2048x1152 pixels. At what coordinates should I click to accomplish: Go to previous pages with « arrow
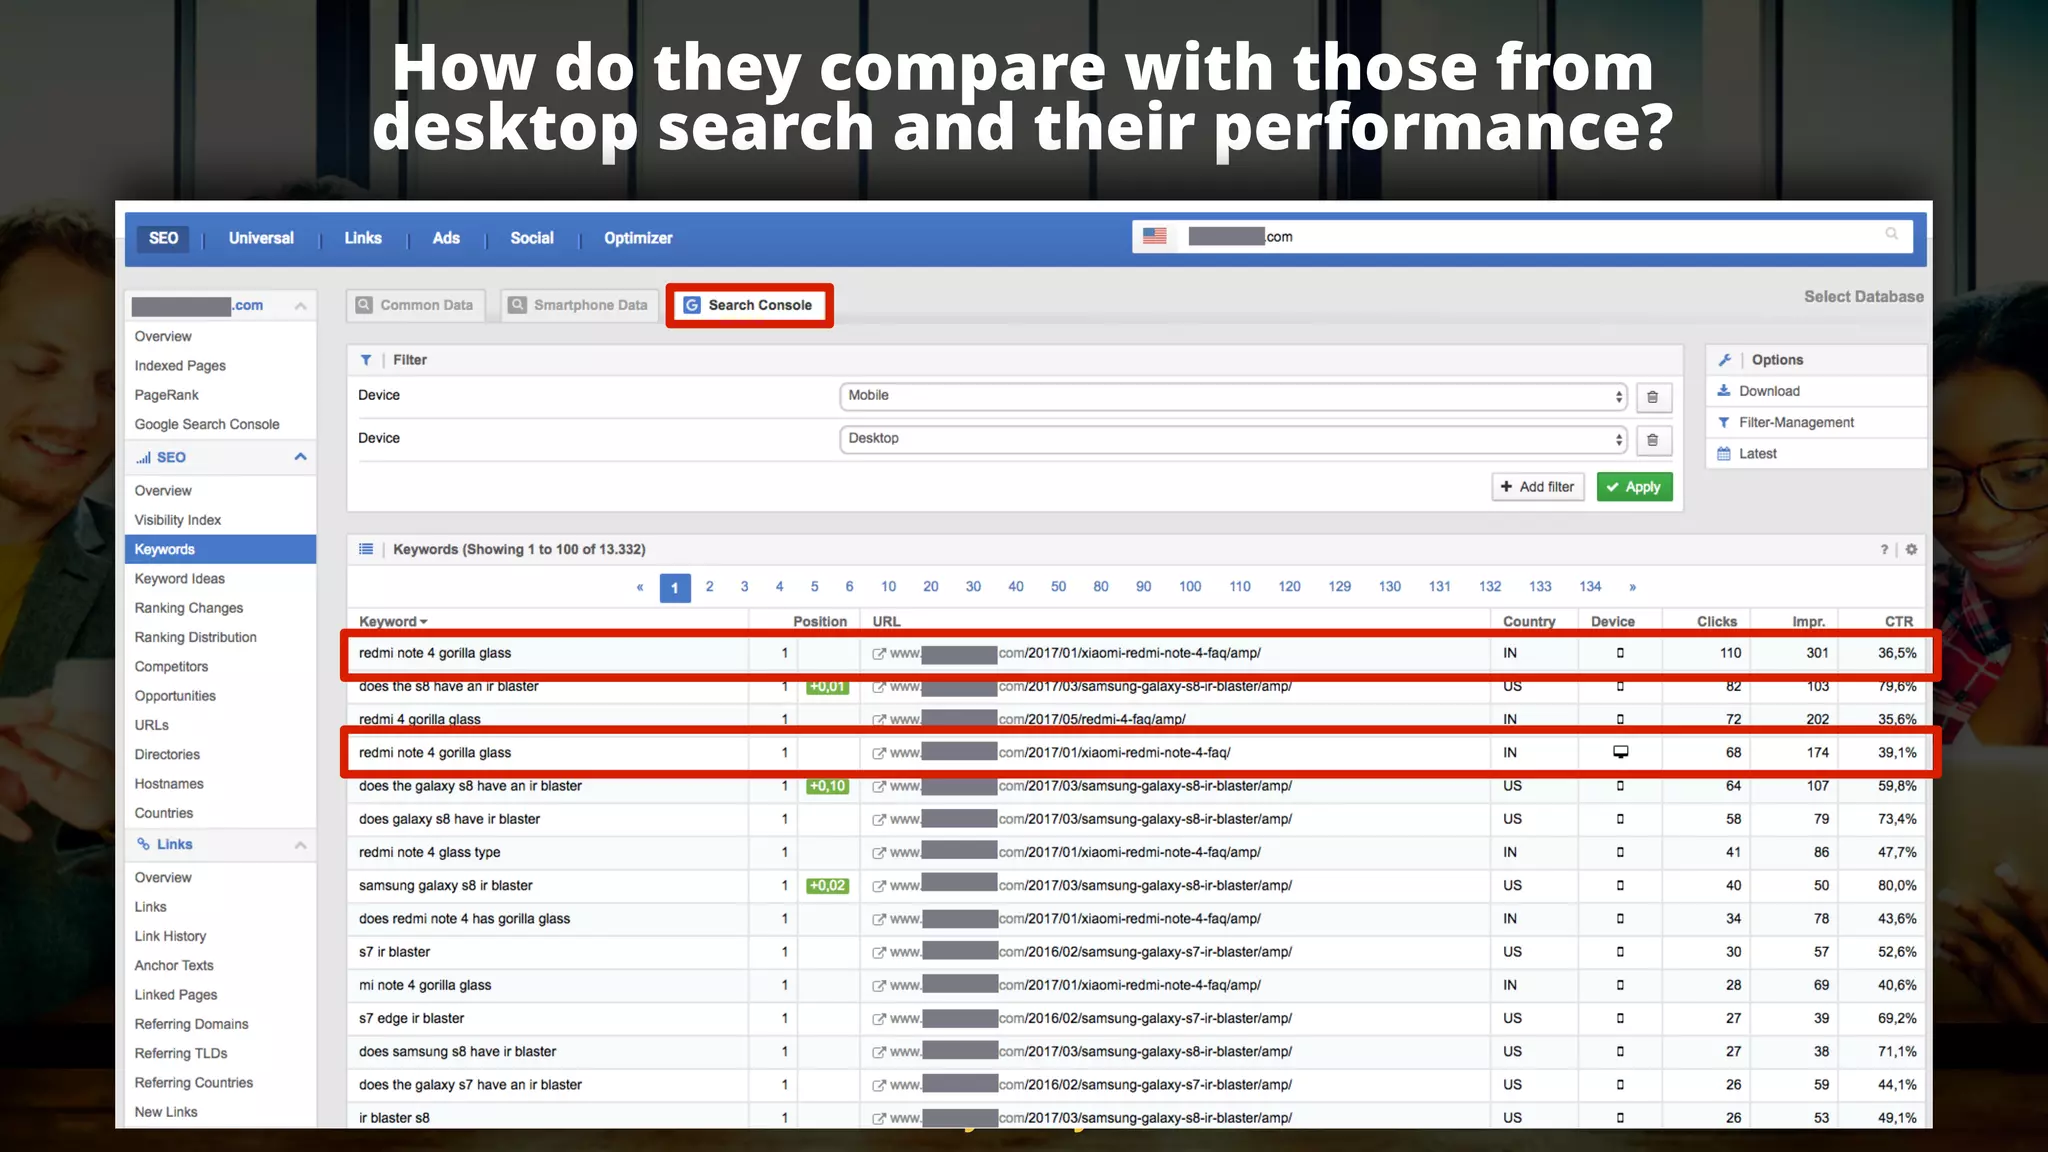tap(640, 587)
